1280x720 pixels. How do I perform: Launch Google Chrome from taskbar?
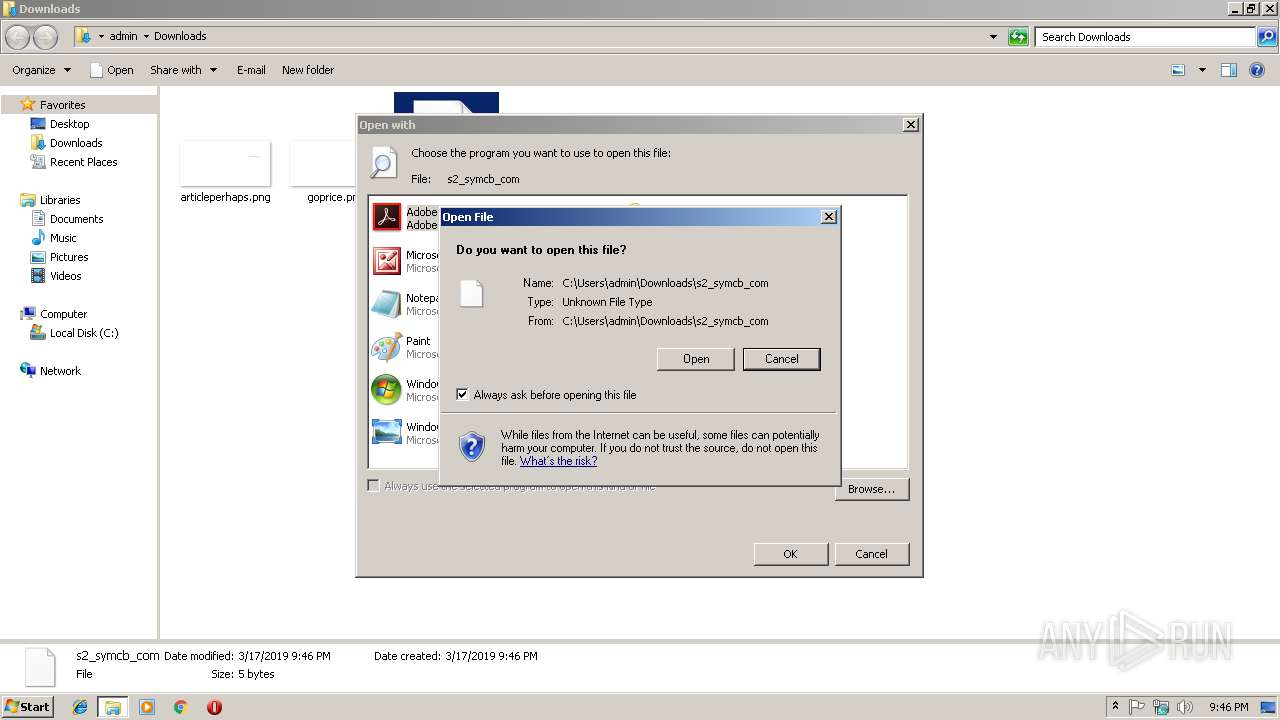[x=180, y=707]
